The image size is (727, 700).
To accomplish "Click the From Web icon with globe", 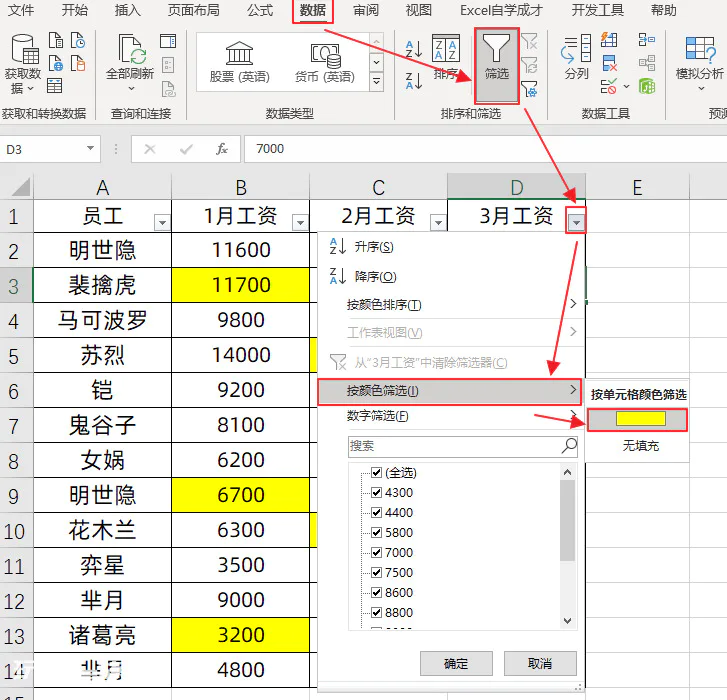I will (56, 63).
